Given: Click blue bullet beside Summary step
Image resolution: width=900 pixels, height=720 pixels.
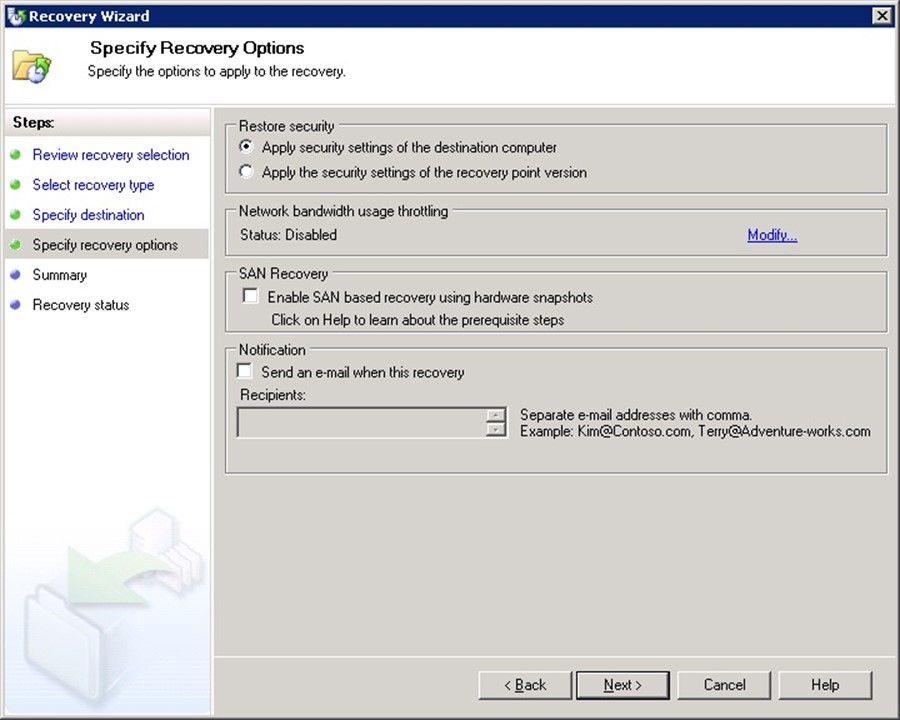Looking at the screenshot, I should [16, 275].
